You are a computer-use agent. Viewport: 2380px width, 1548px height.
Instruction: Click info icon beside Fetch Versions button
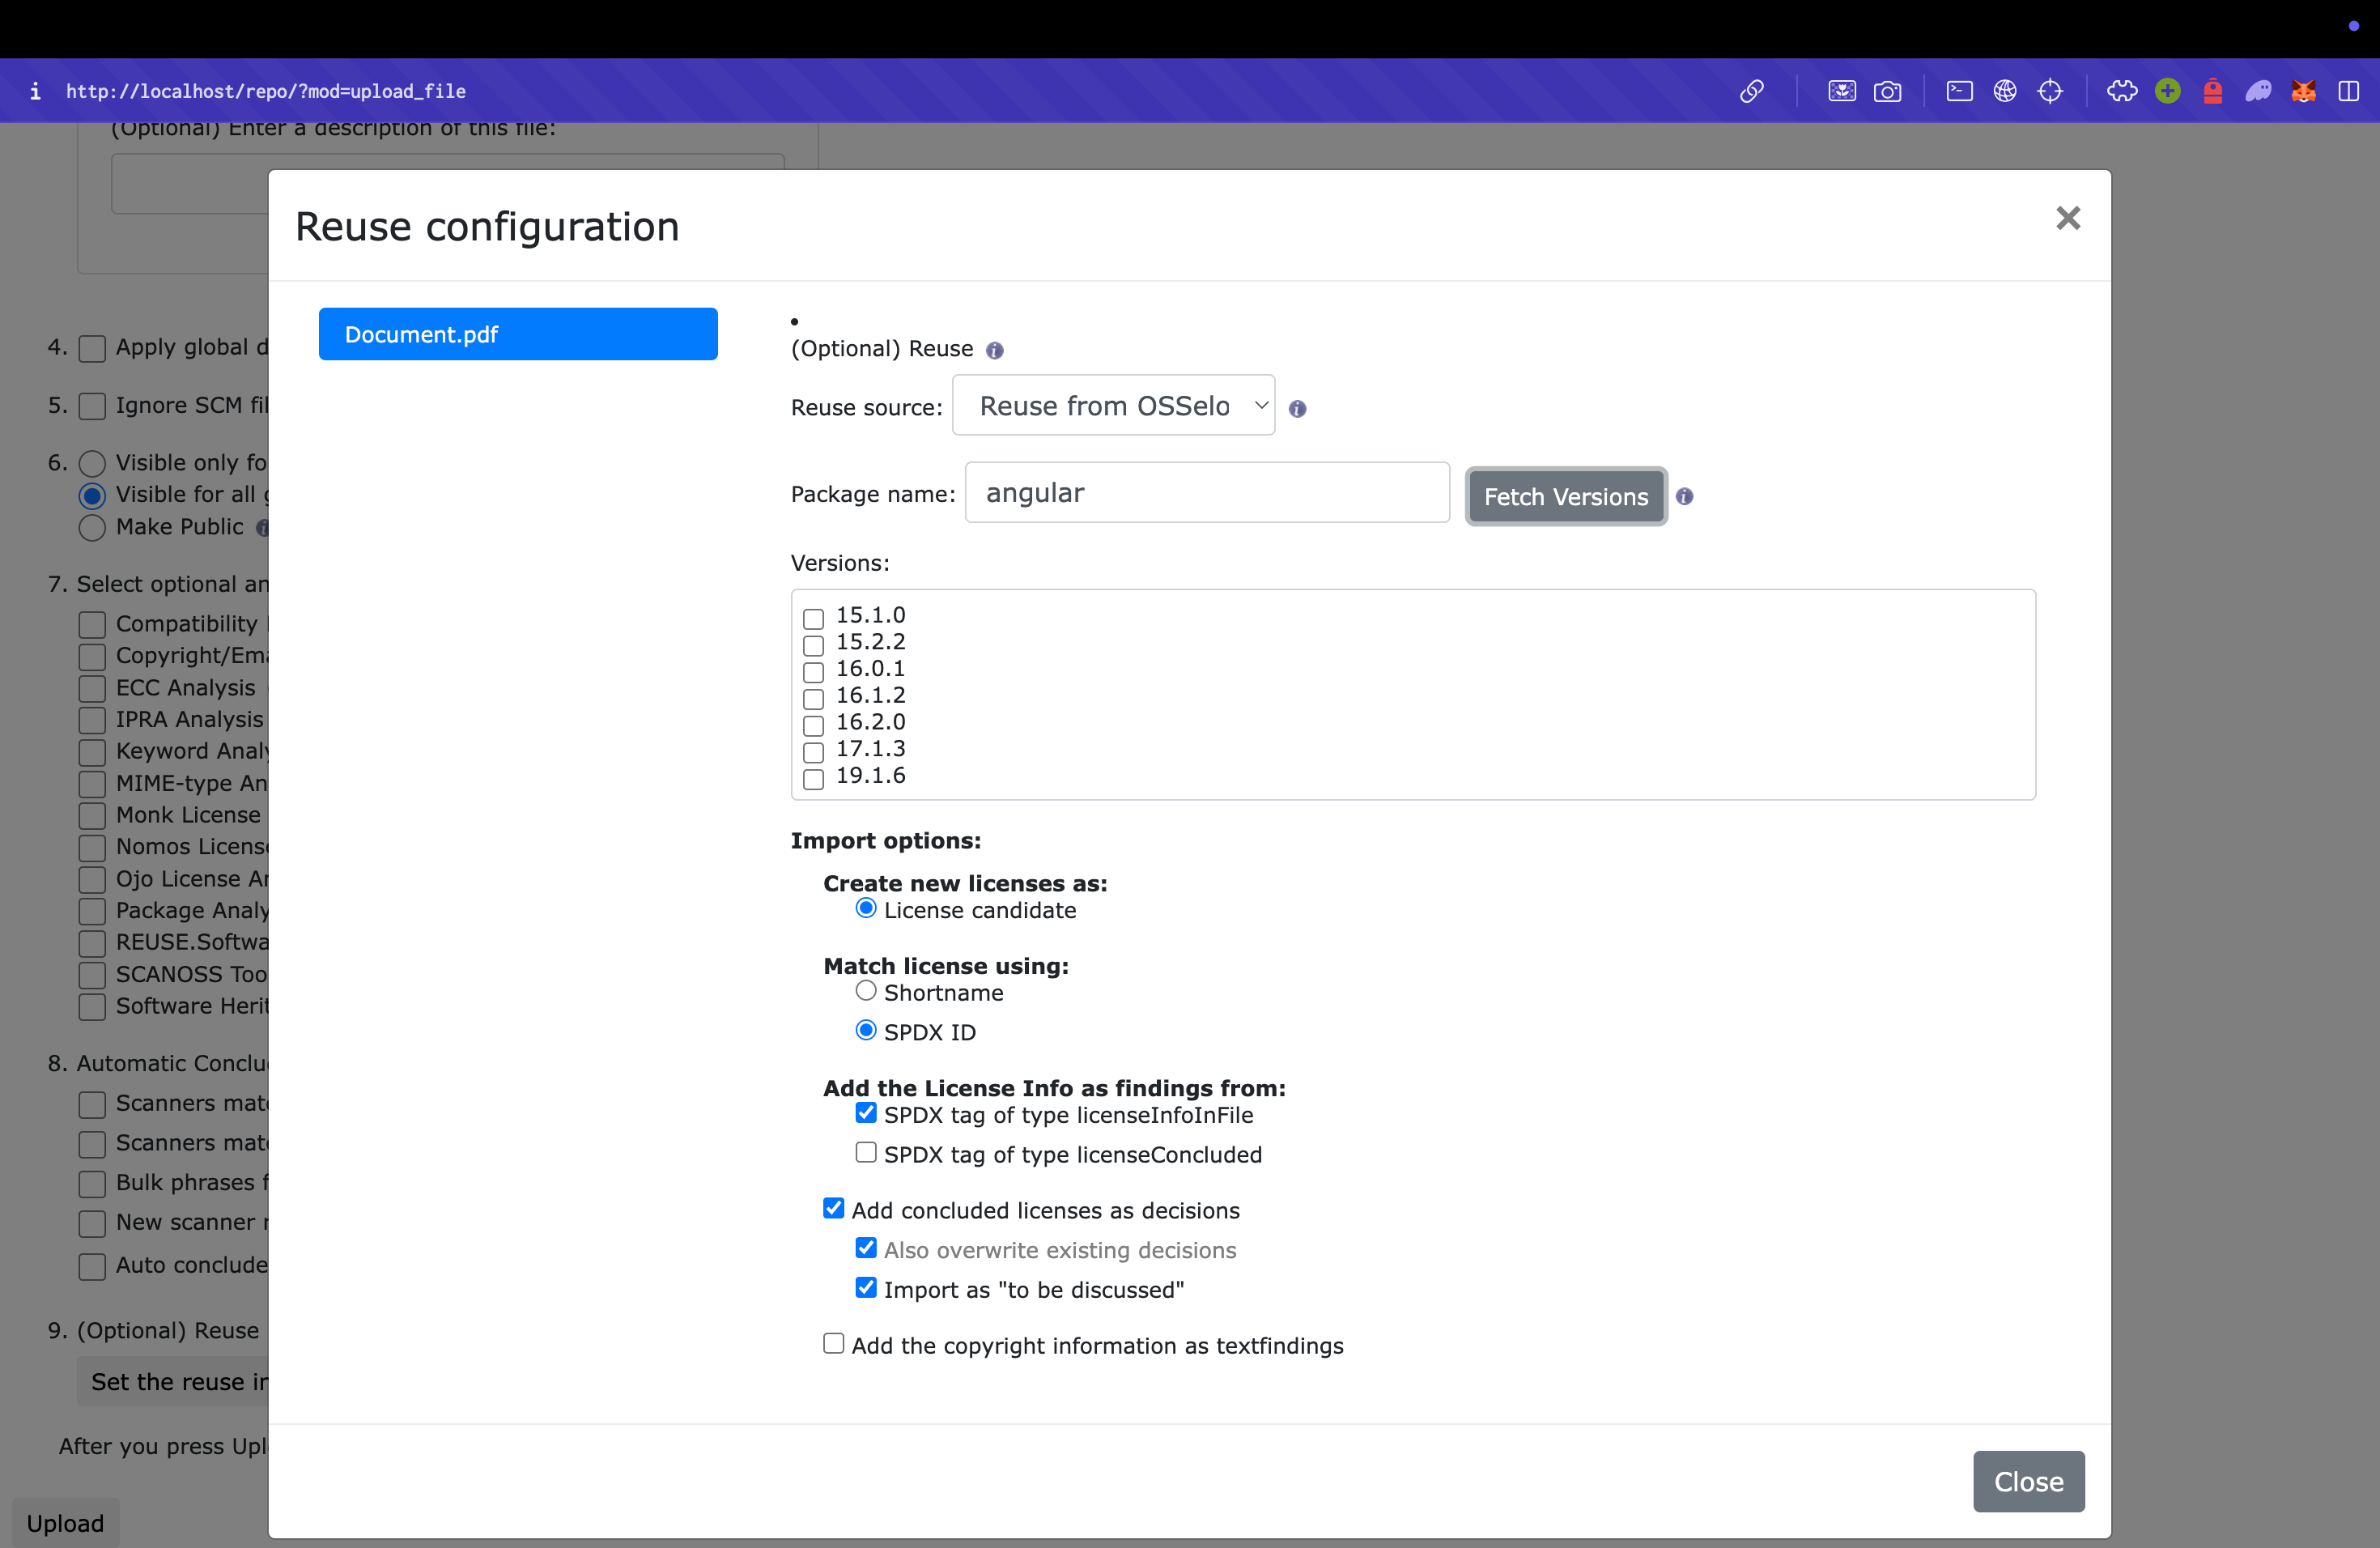1684,496
